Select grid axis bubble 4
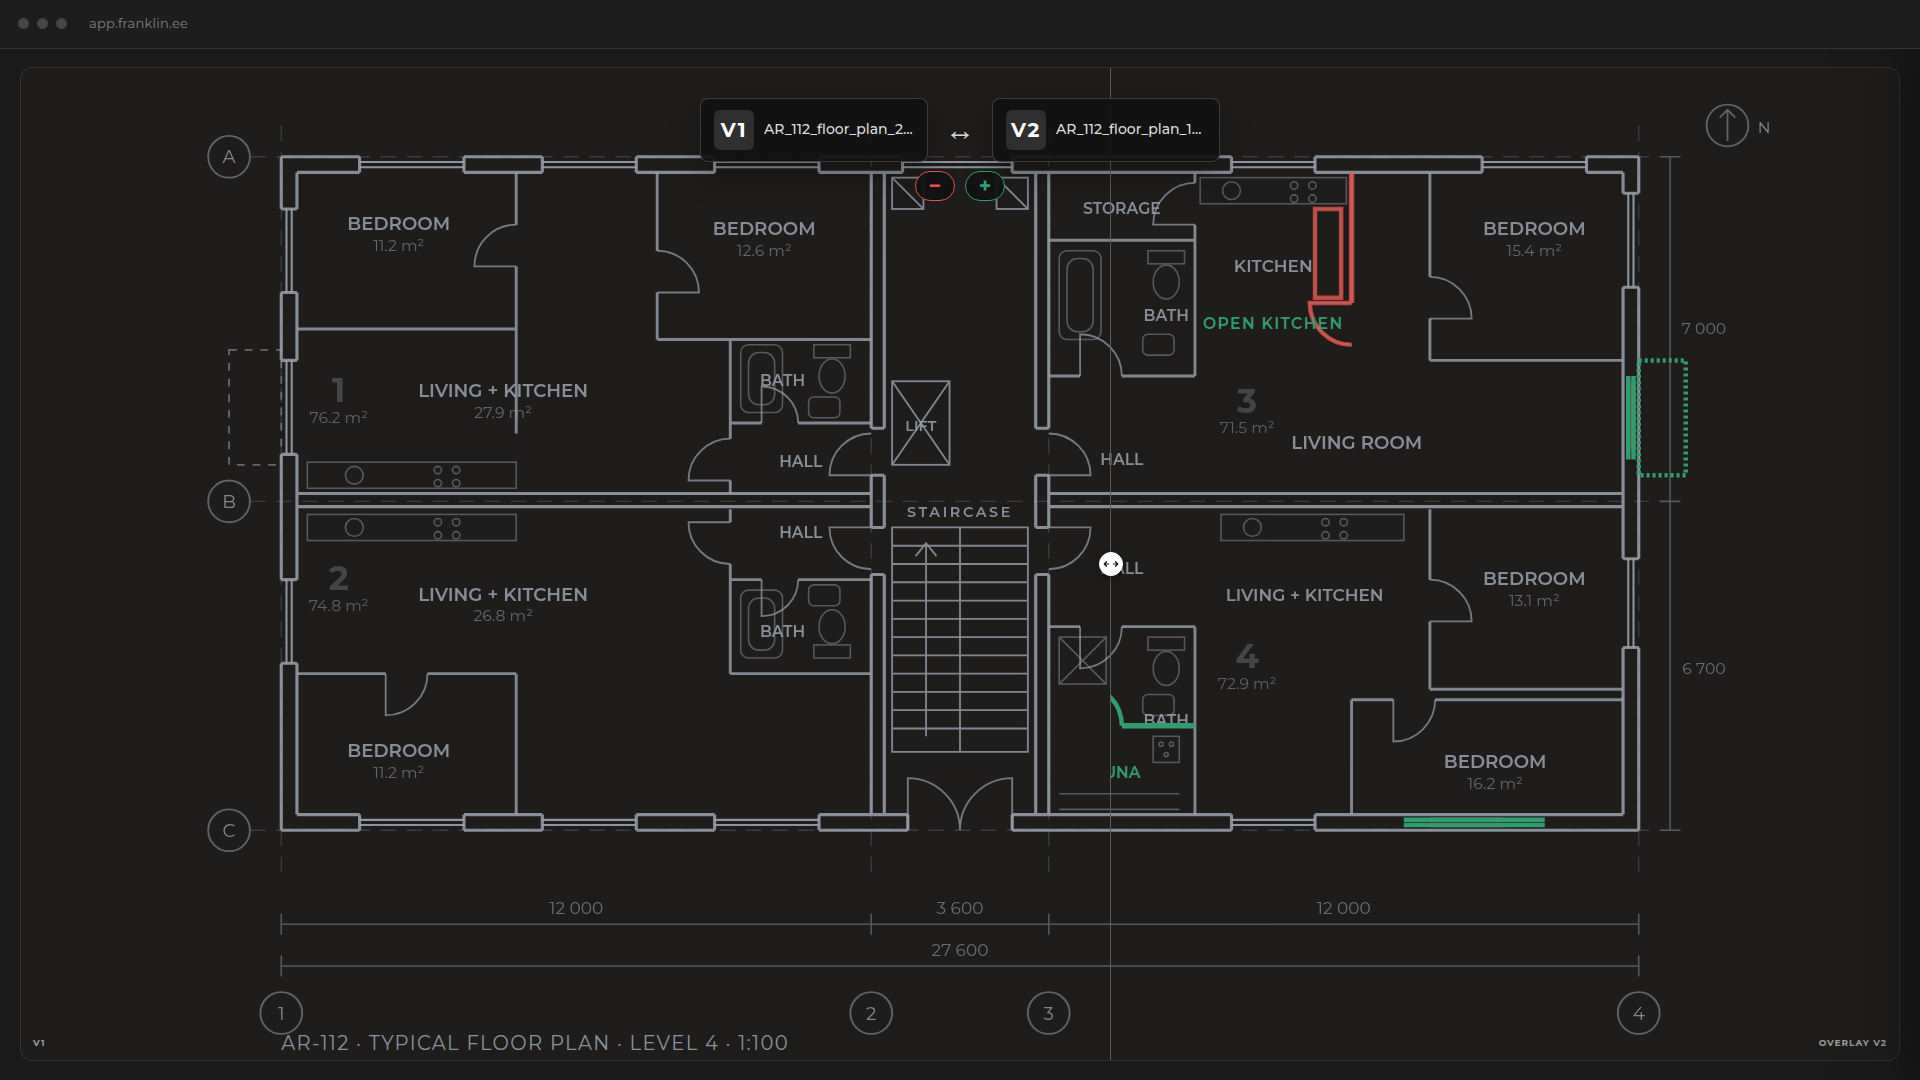The image size is (1920, 1080). tap(1638, 1013)
